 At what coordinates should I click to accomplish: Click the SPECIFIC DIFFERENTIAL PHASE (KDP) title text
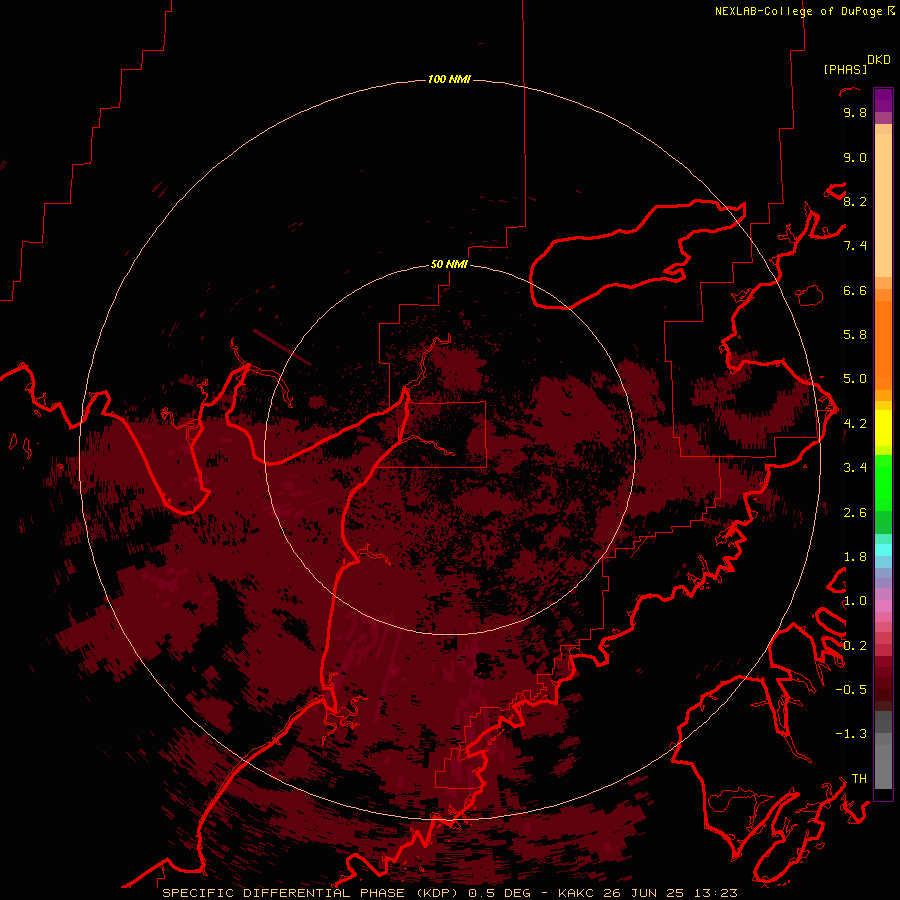click(310, 893)
